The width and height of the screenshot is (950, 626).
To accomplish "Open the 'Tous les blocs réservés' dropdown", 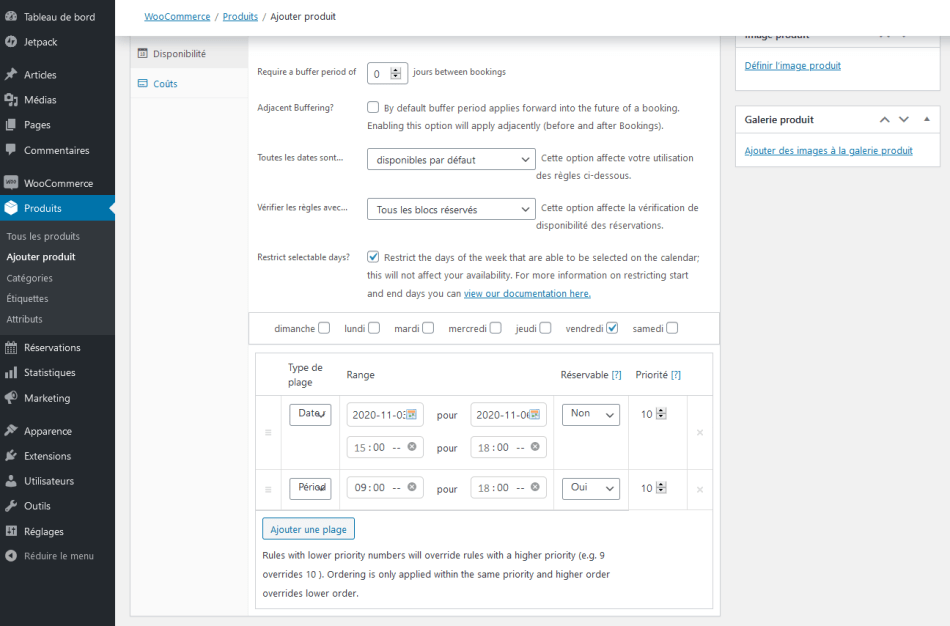I will (451, 210).
